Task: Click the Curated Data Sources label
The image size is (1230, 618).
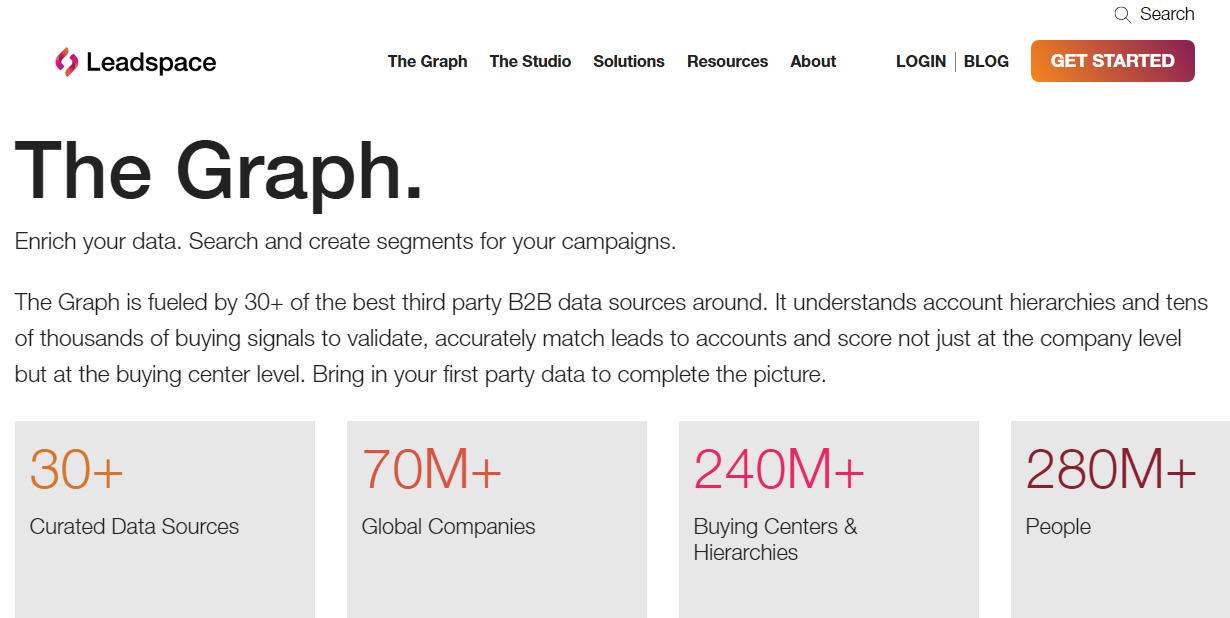Action: point(135,526)
